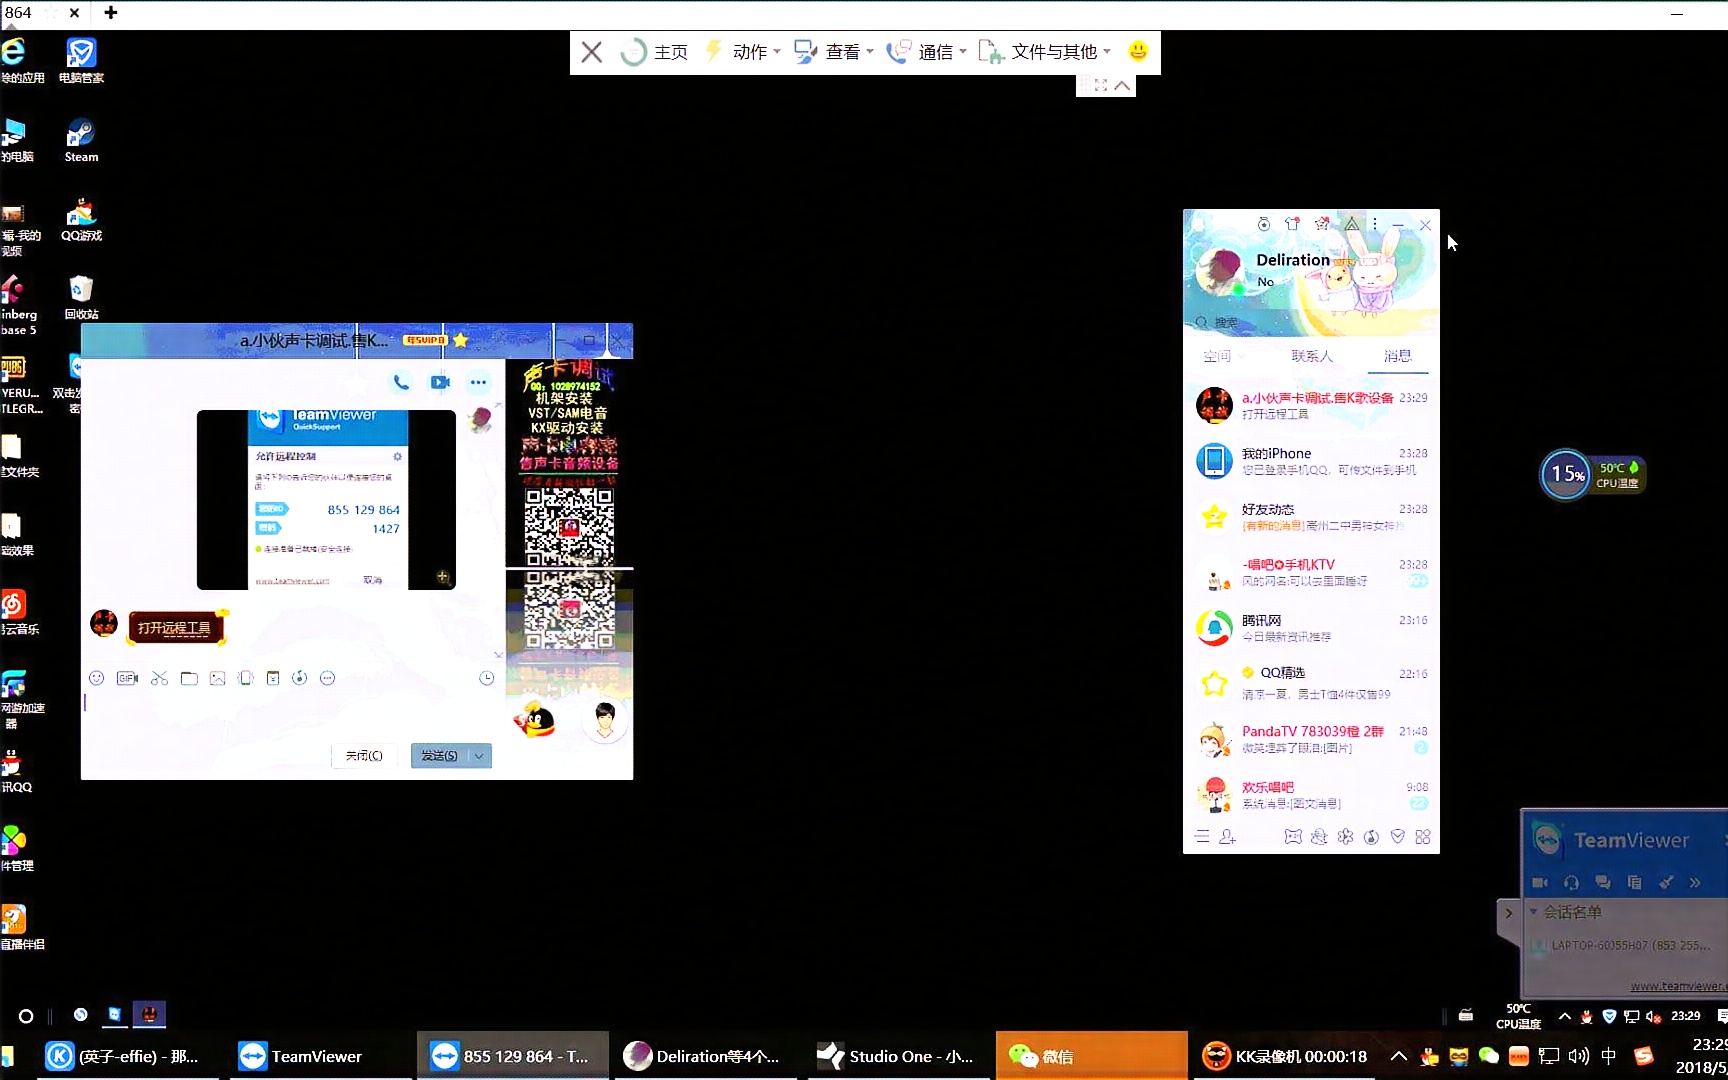
Task: Open the 电脑管家 desktop icon
Action: [x=81, y=60]
